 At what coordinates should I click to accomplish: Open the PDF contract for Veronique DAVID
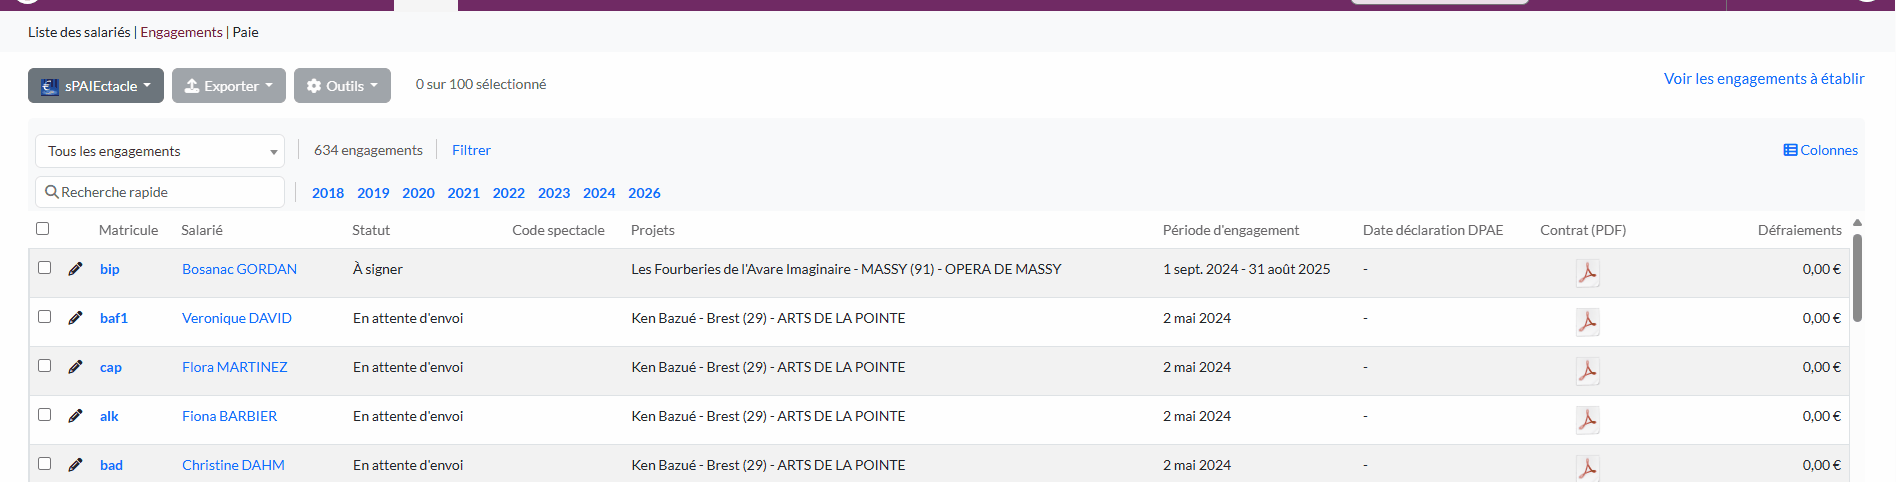click(x=1587, y=321)
